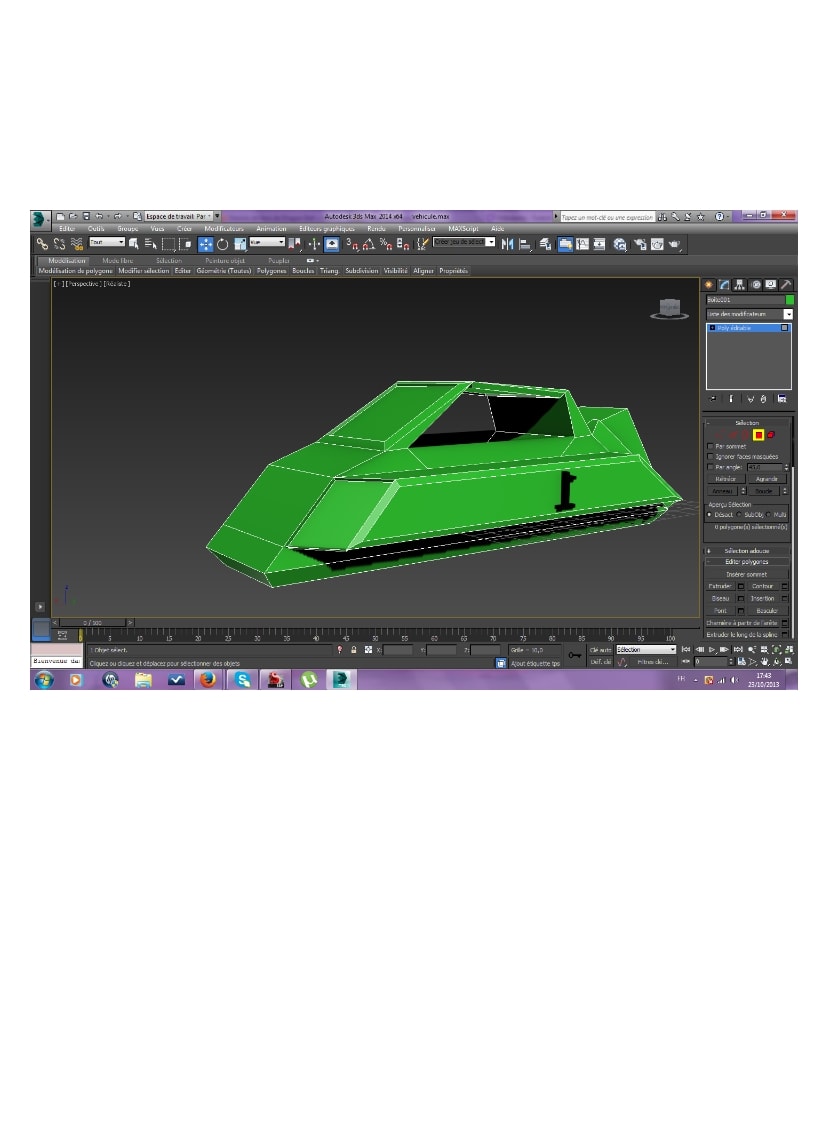Activate the Select and Rotate tool
Viewport: 827px width, 1142px height.
222,244
